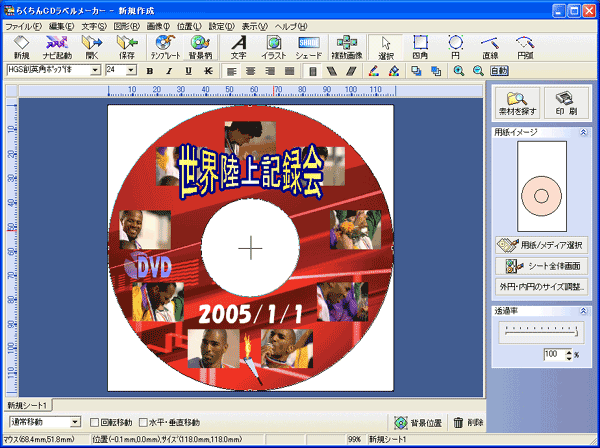Open the 位置 menu
The image size is (600, 448).
click(x=189, y=26)
